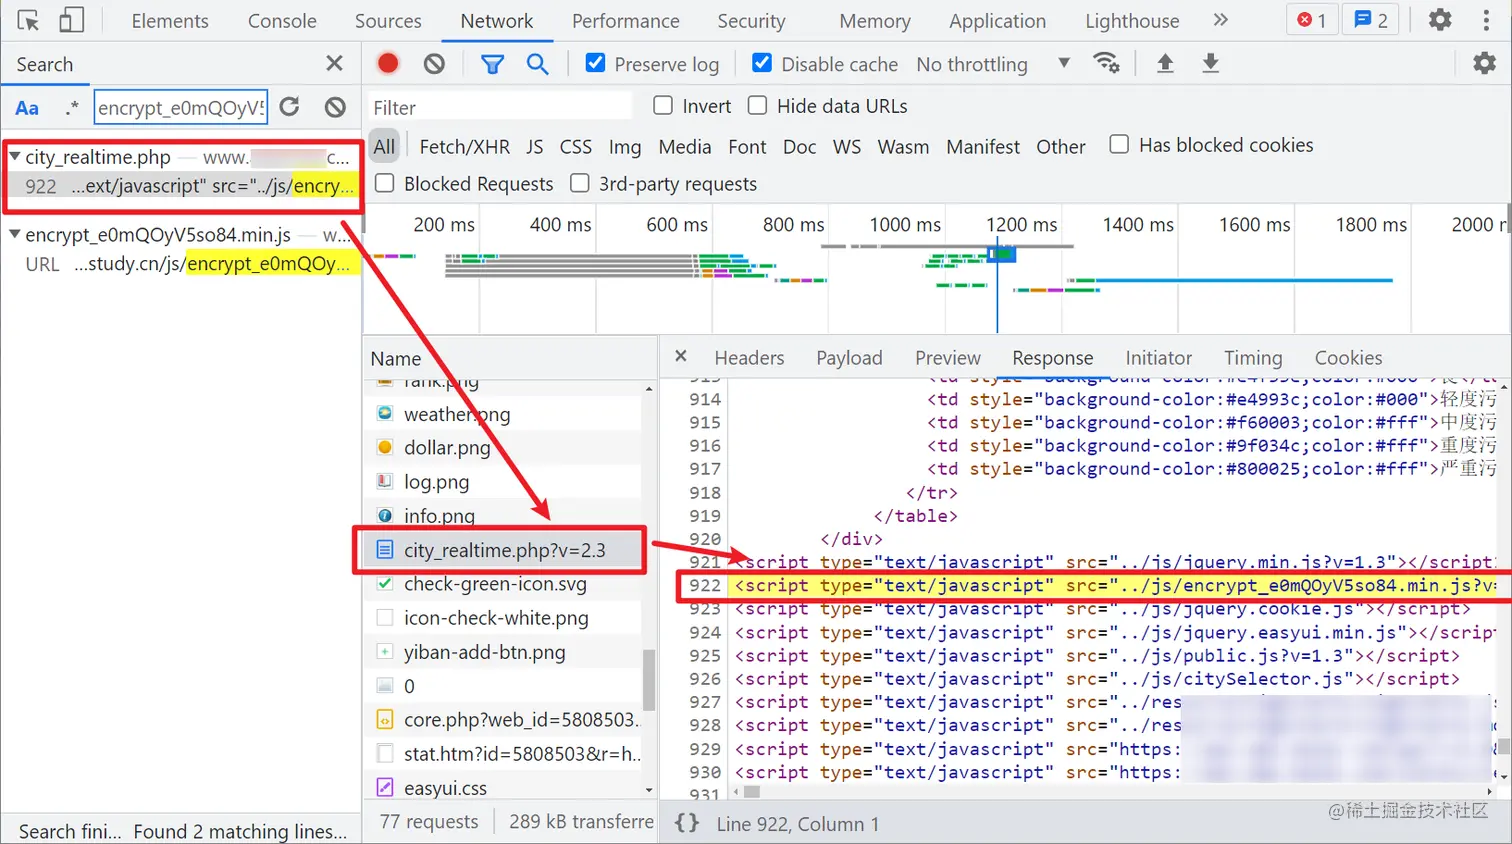Screen dimensions: 1512x844
Task: Activate the inspect element picker icon
Action: point(28,20)
